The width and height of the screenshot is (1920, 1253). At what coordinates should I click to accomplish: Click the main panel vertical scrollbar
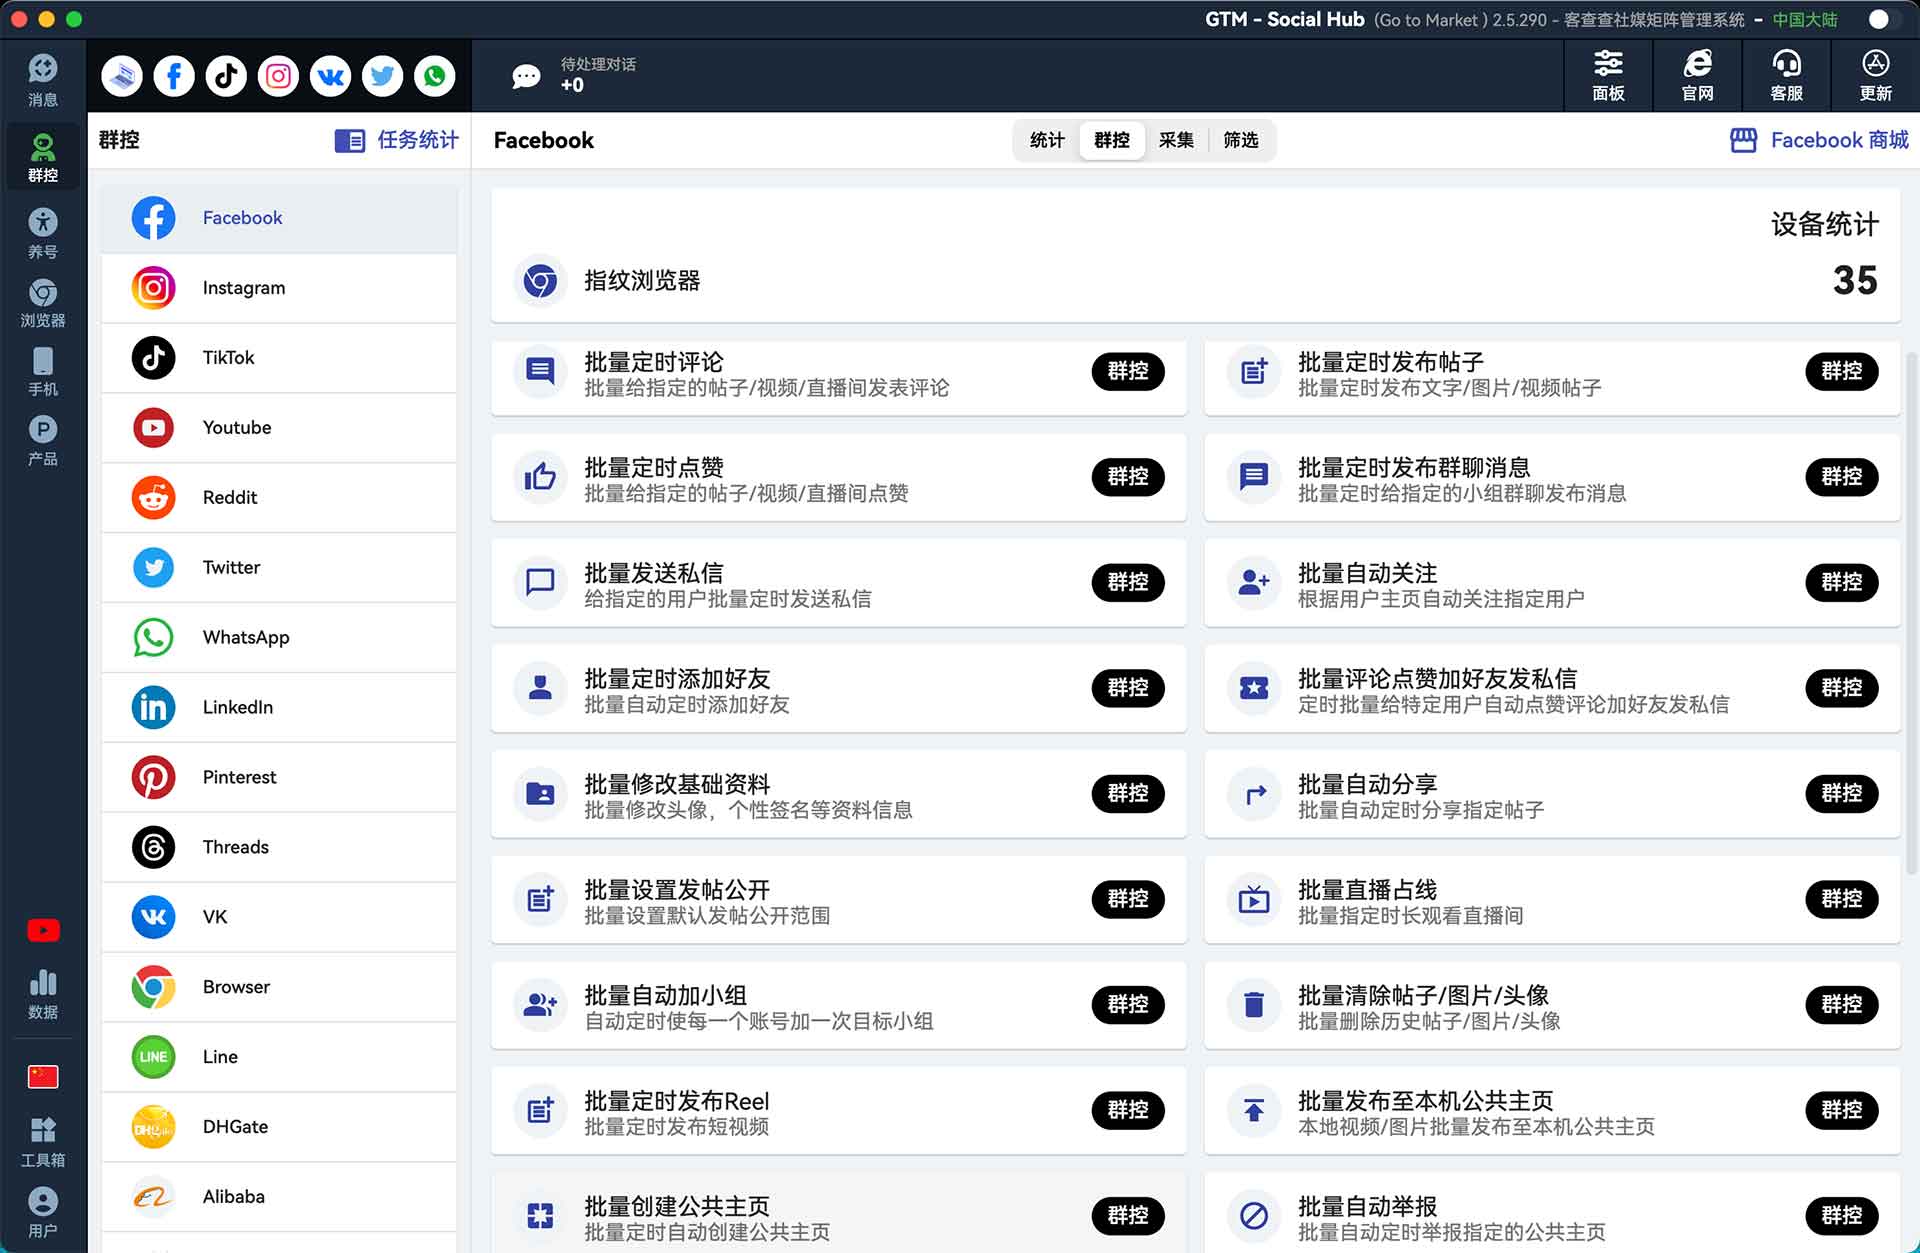click(1912, 612)
